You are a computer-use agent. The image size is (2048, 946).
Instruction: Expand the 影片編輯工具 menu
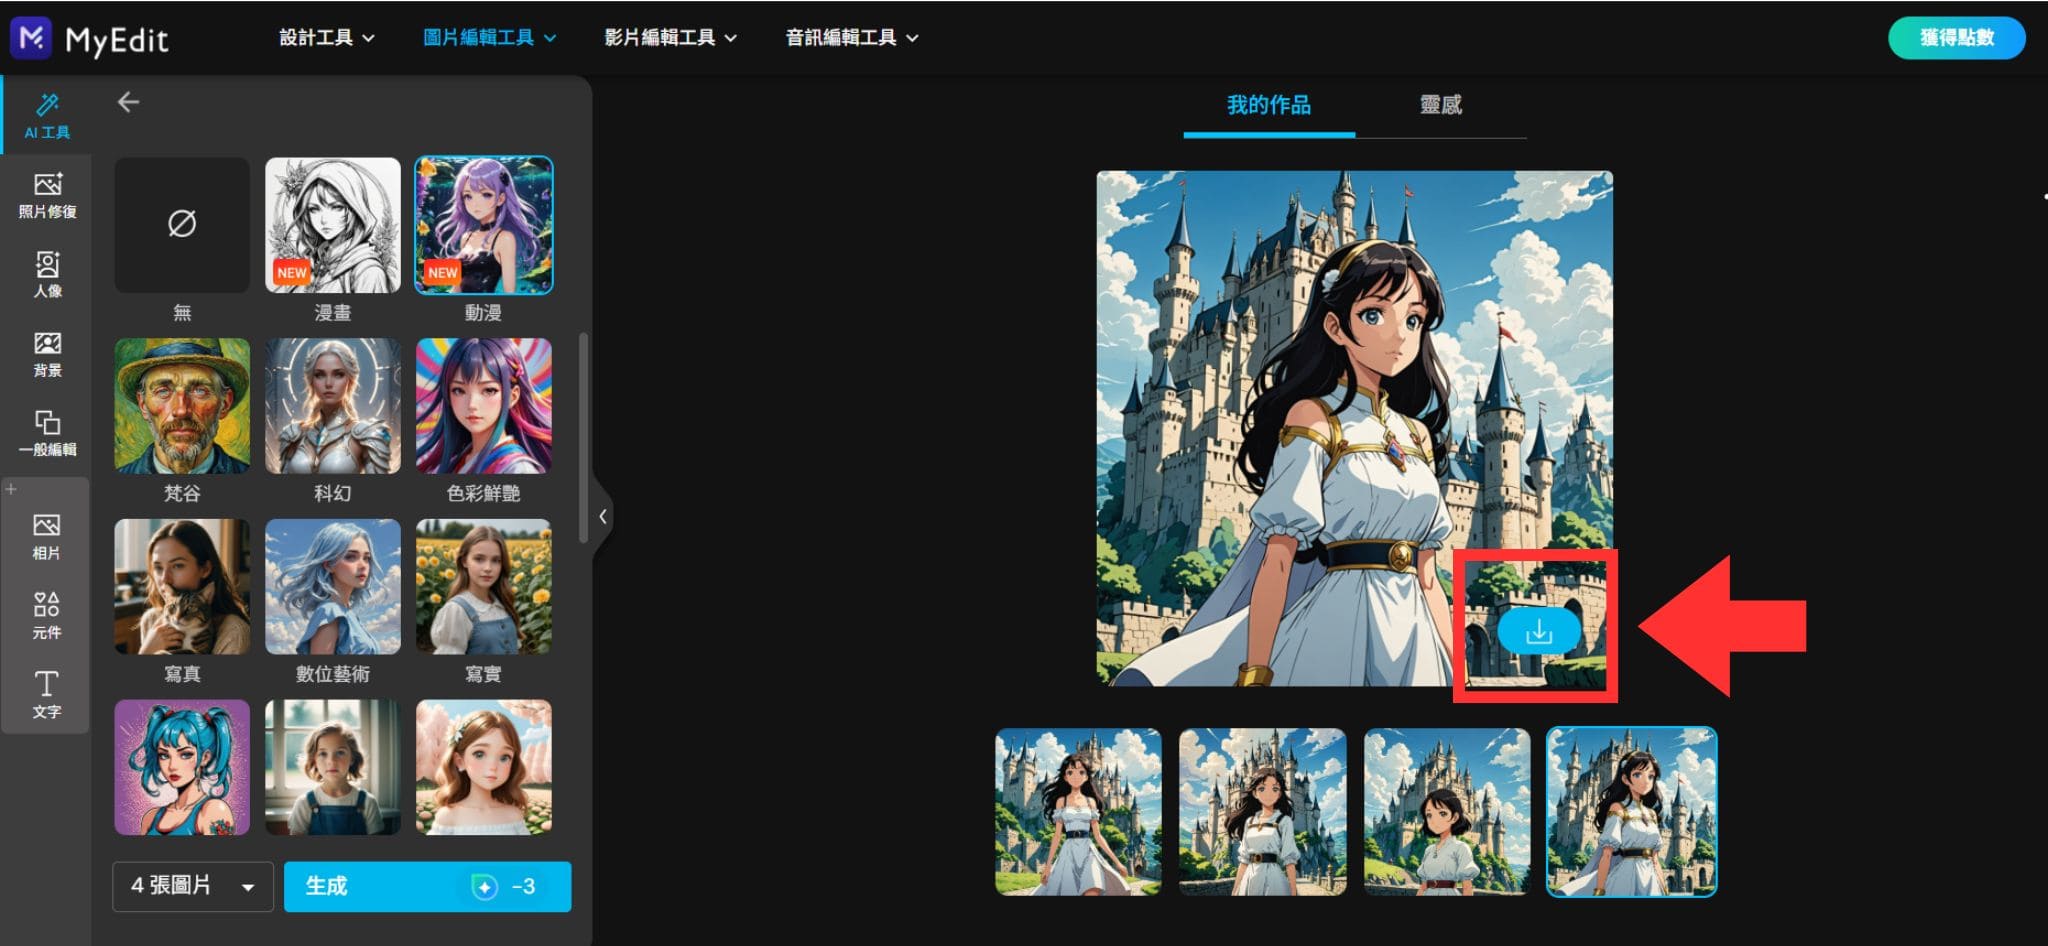(671, 38)
